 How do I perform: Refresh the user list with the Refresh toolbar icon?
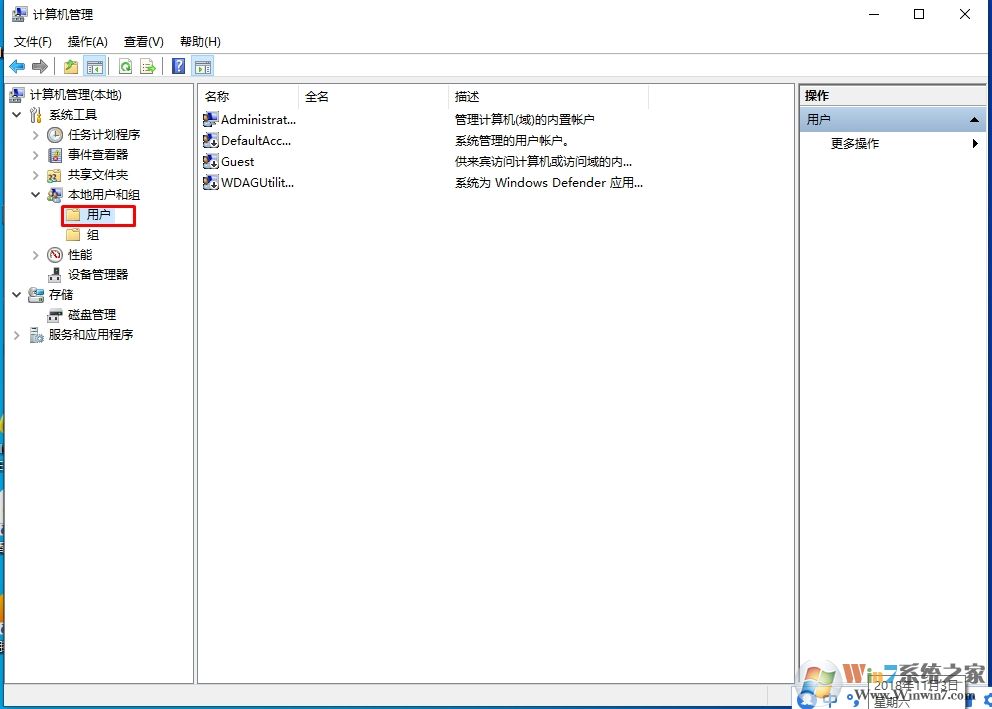(x=124, y=66)
